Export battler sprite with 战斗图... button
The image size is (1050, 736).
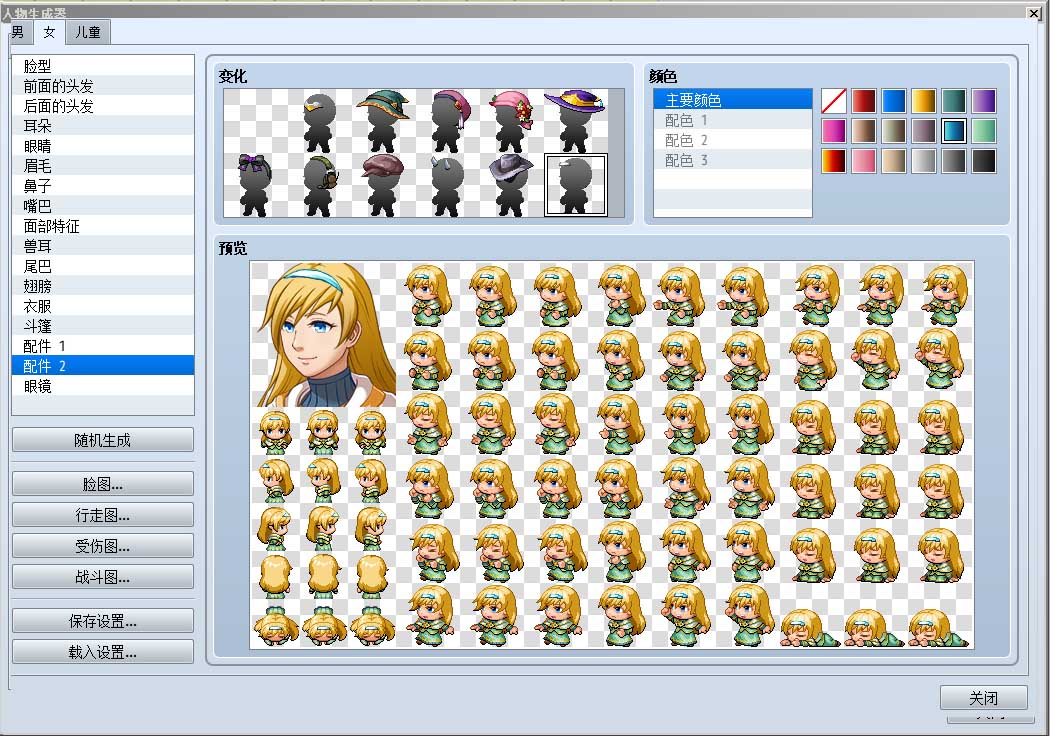(102, 577)
